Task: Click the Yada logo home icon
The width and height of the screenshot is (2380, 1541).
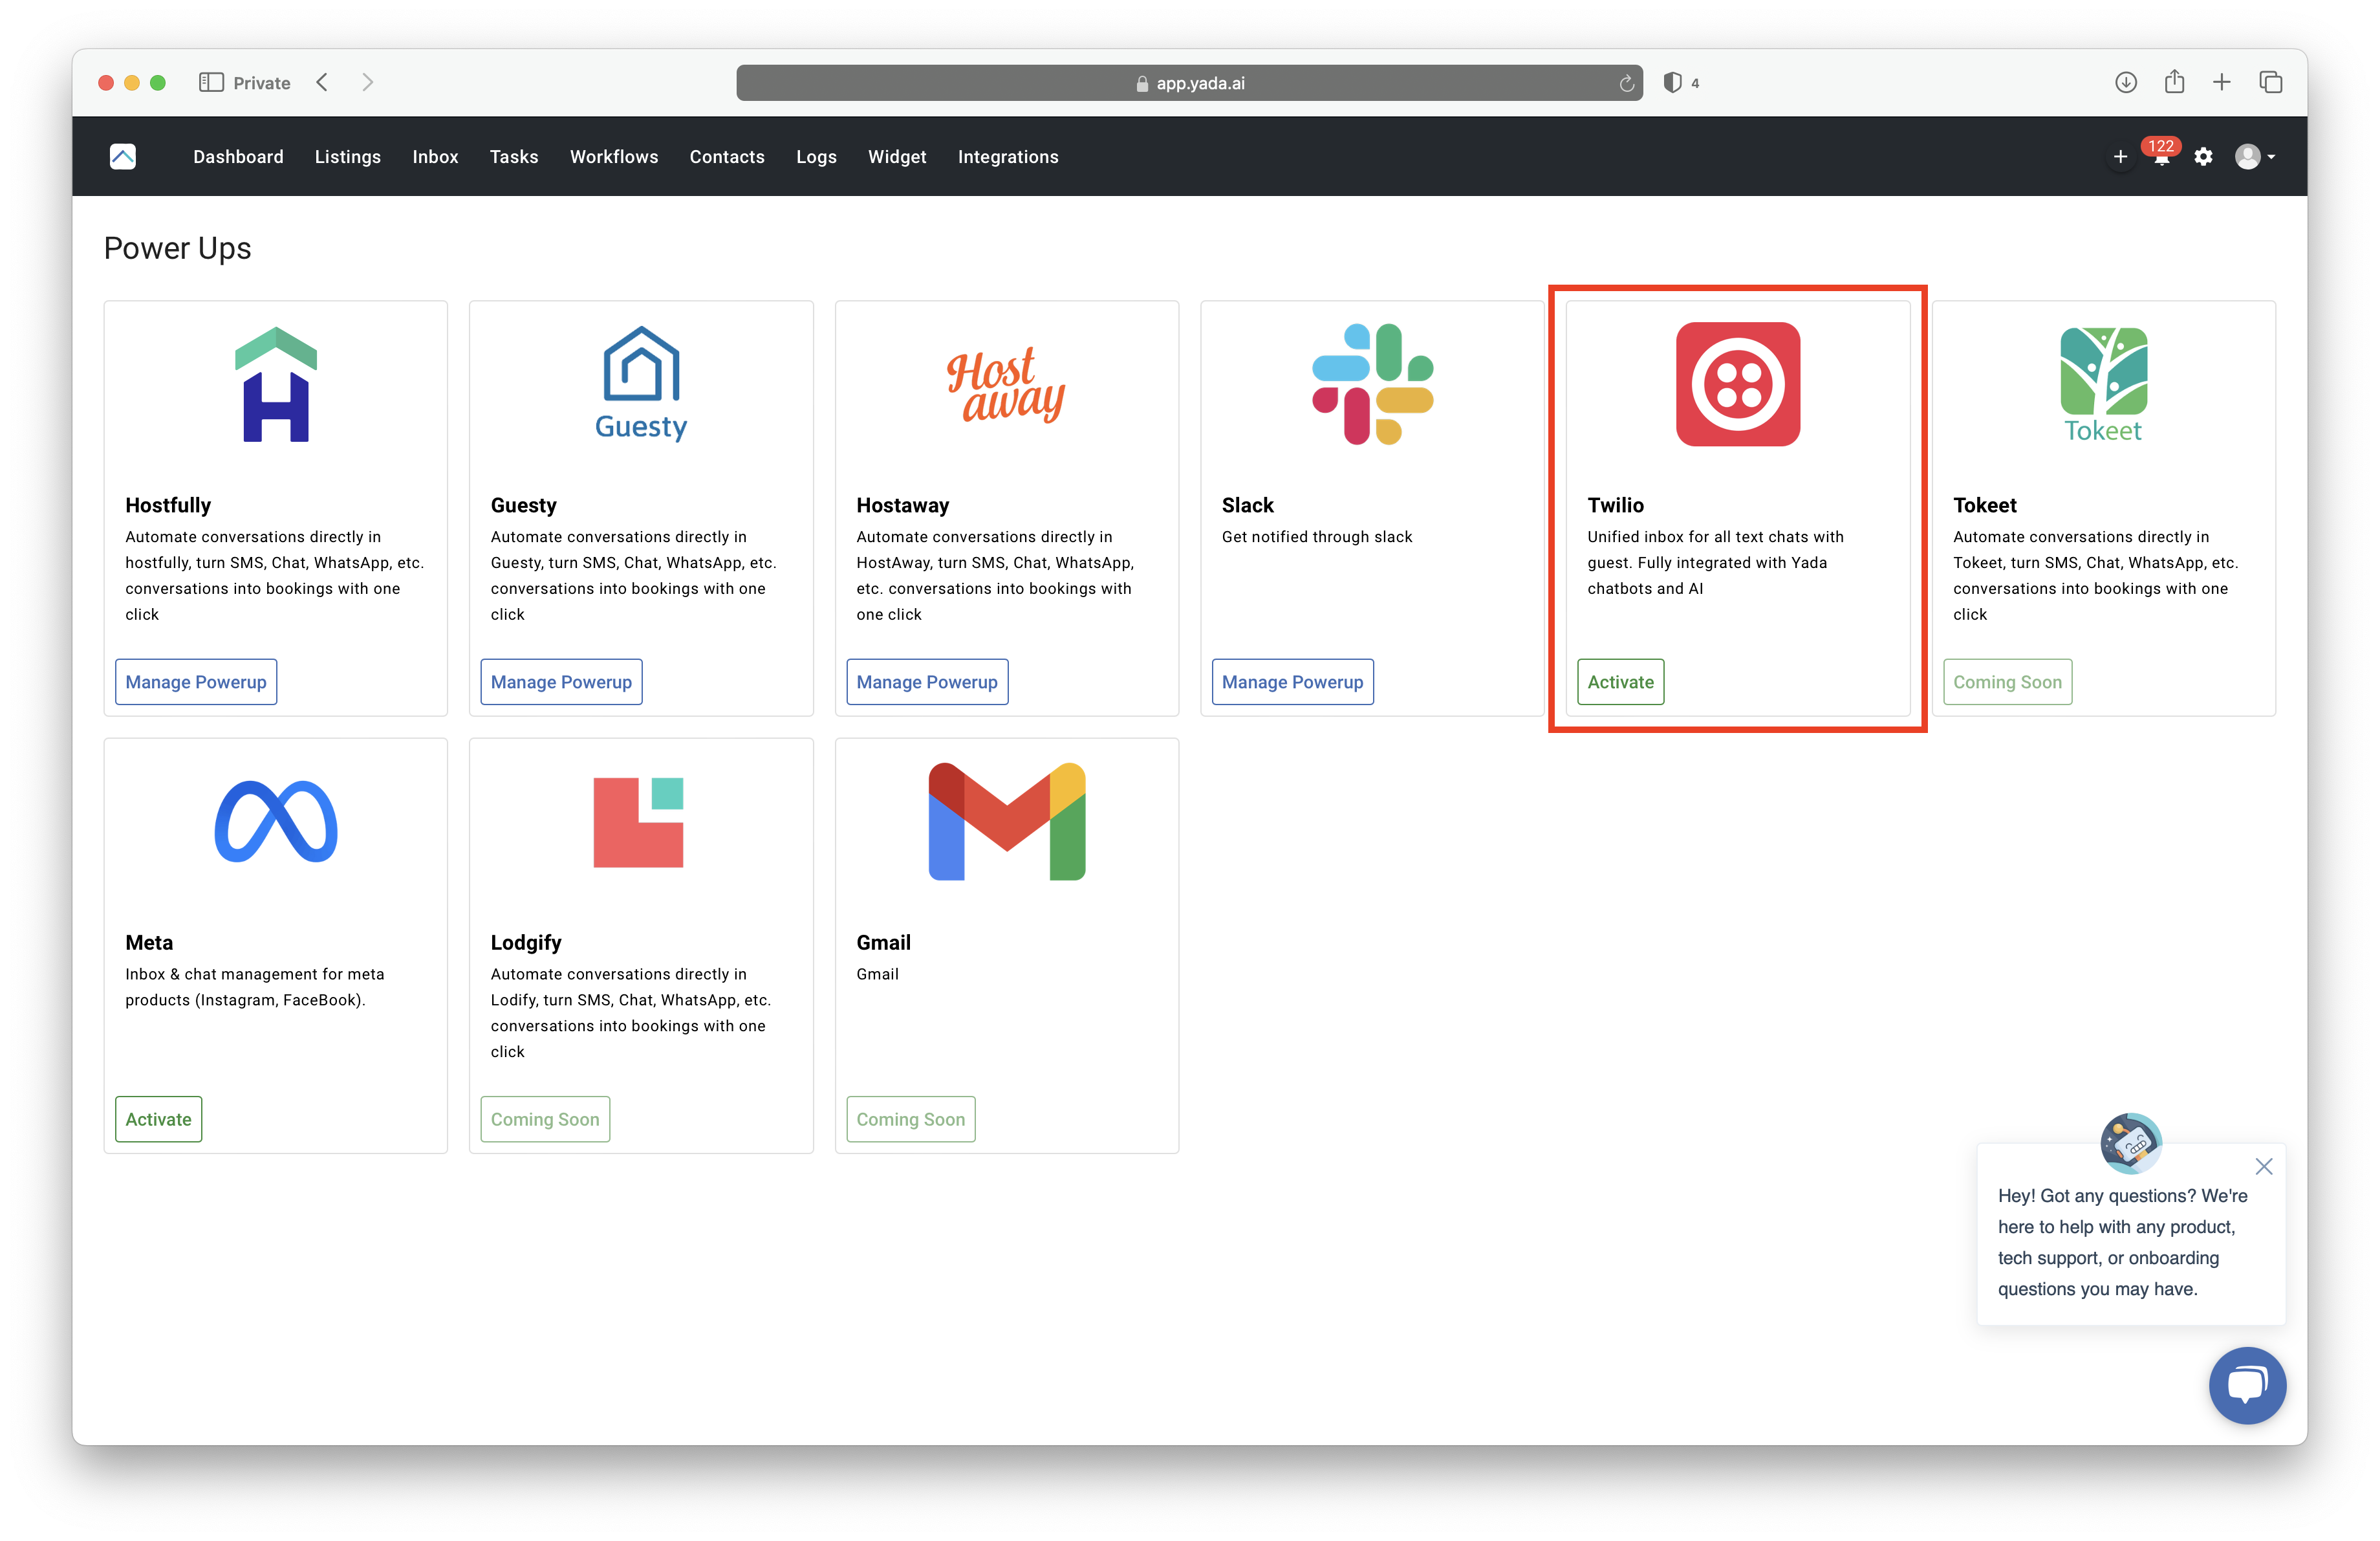Action: pos(123,157)
